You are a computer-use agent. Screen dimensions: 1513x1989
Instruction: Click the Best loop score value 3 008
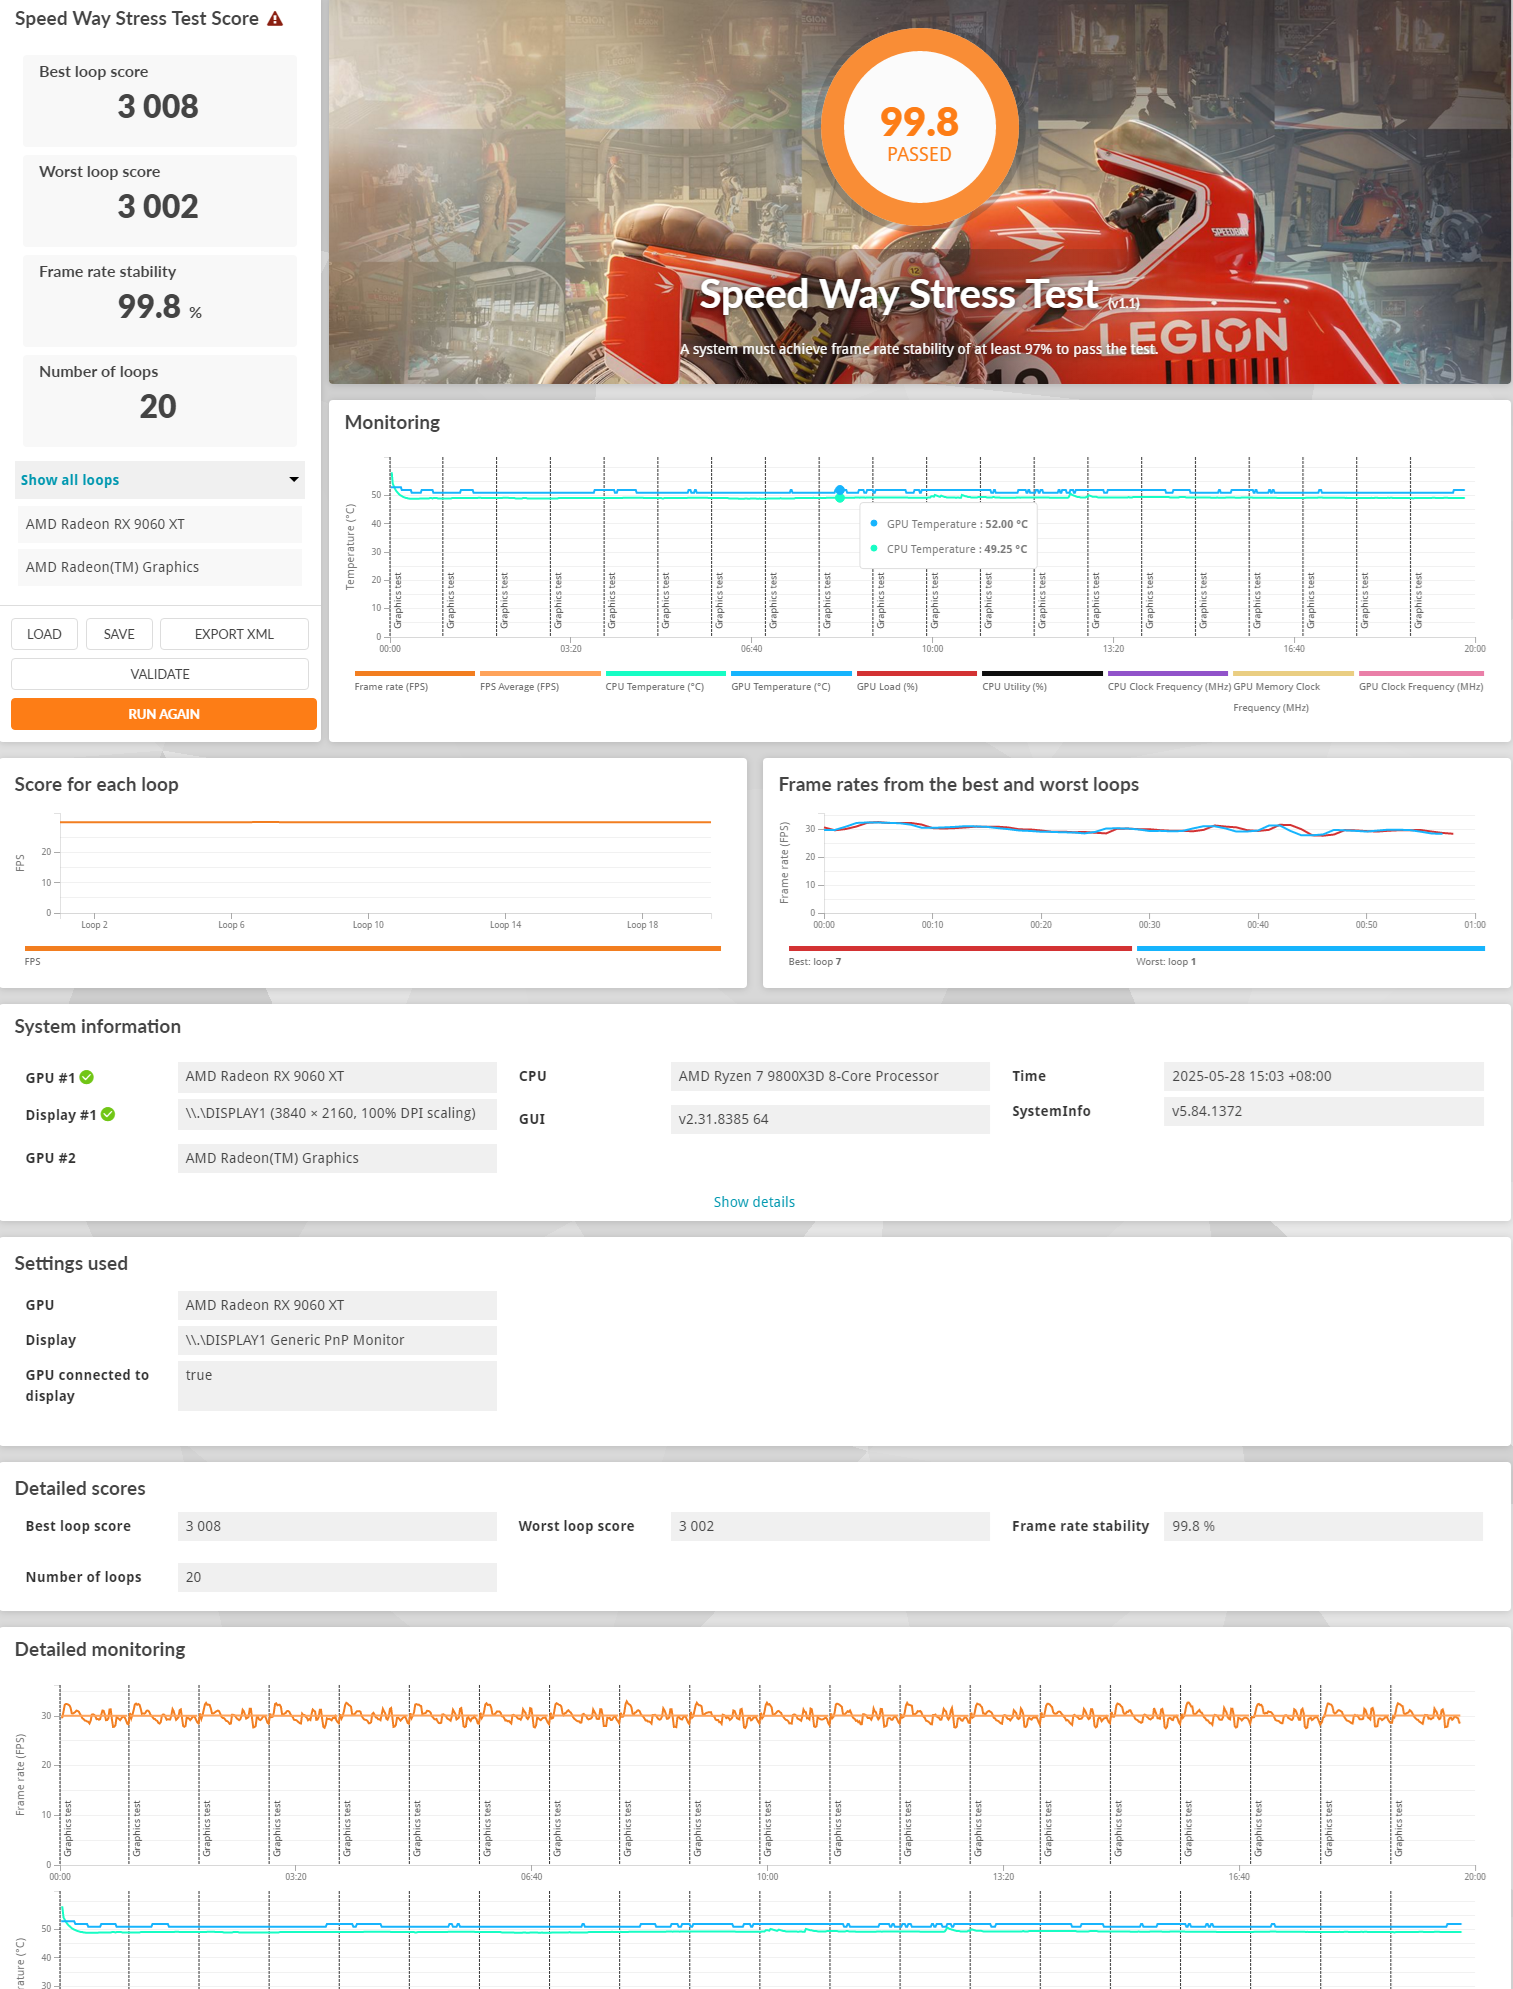pos(158,107)
